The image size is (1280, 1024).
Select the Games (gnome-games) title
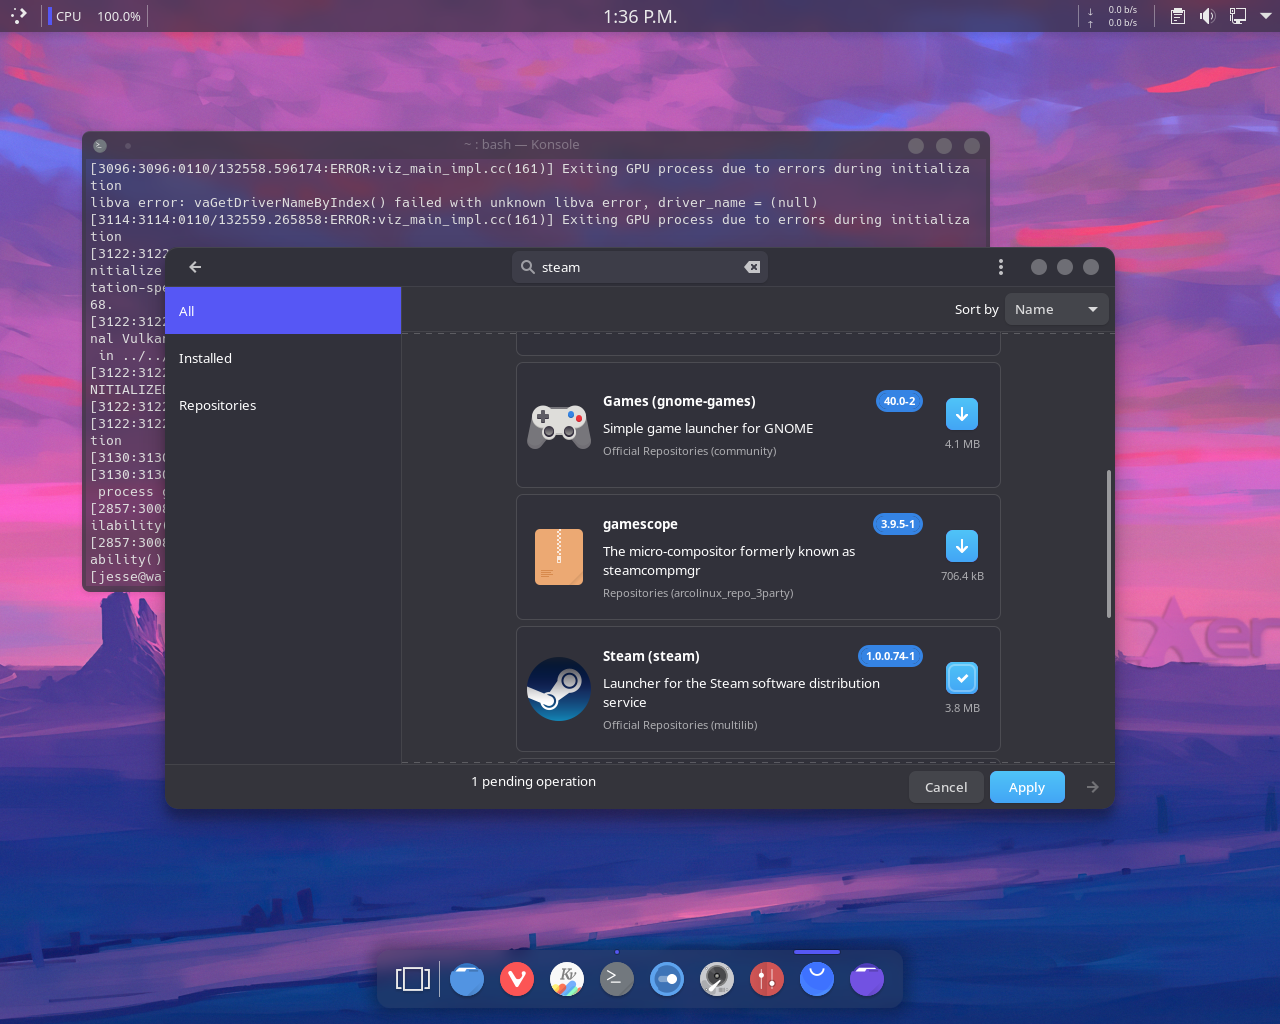tap(679, 401)
